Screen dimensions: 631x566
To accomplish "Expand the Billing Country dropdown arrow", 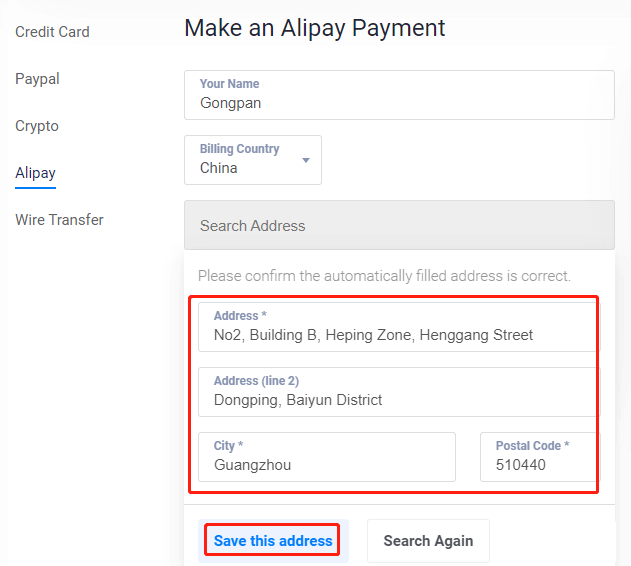I will 306,160.
